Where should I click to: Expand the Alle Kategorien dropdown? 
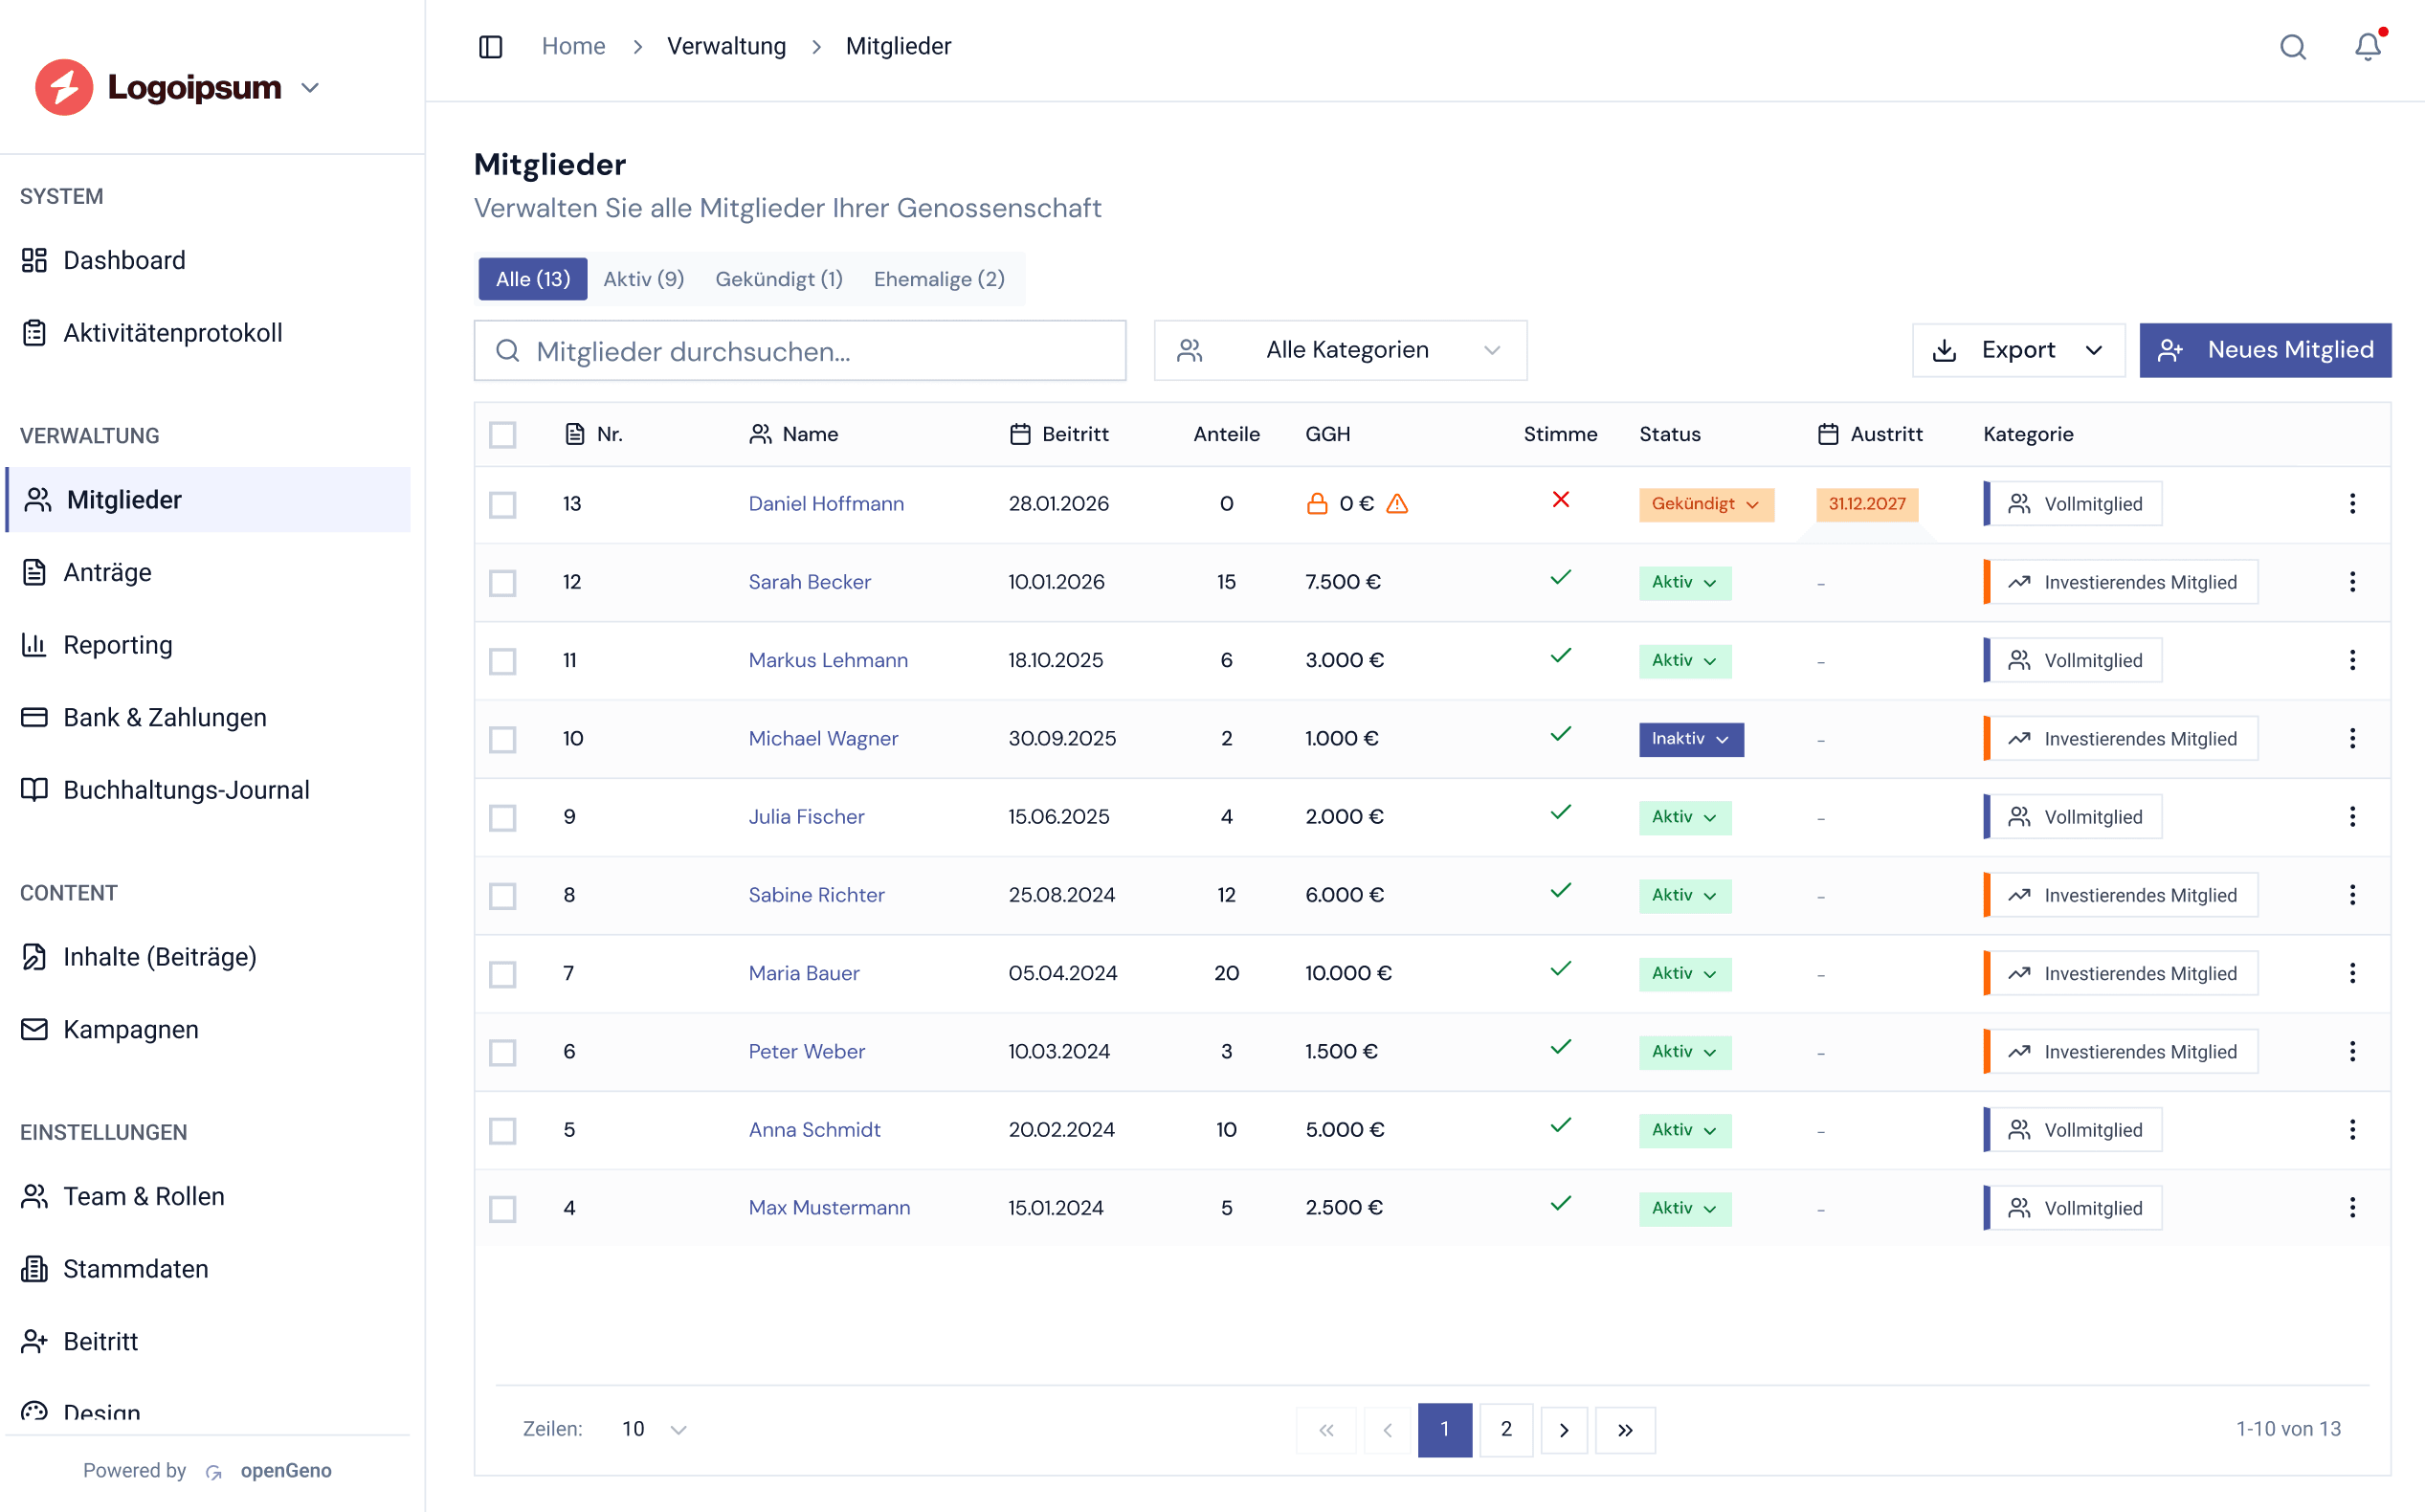click(x=1340, y=350)
